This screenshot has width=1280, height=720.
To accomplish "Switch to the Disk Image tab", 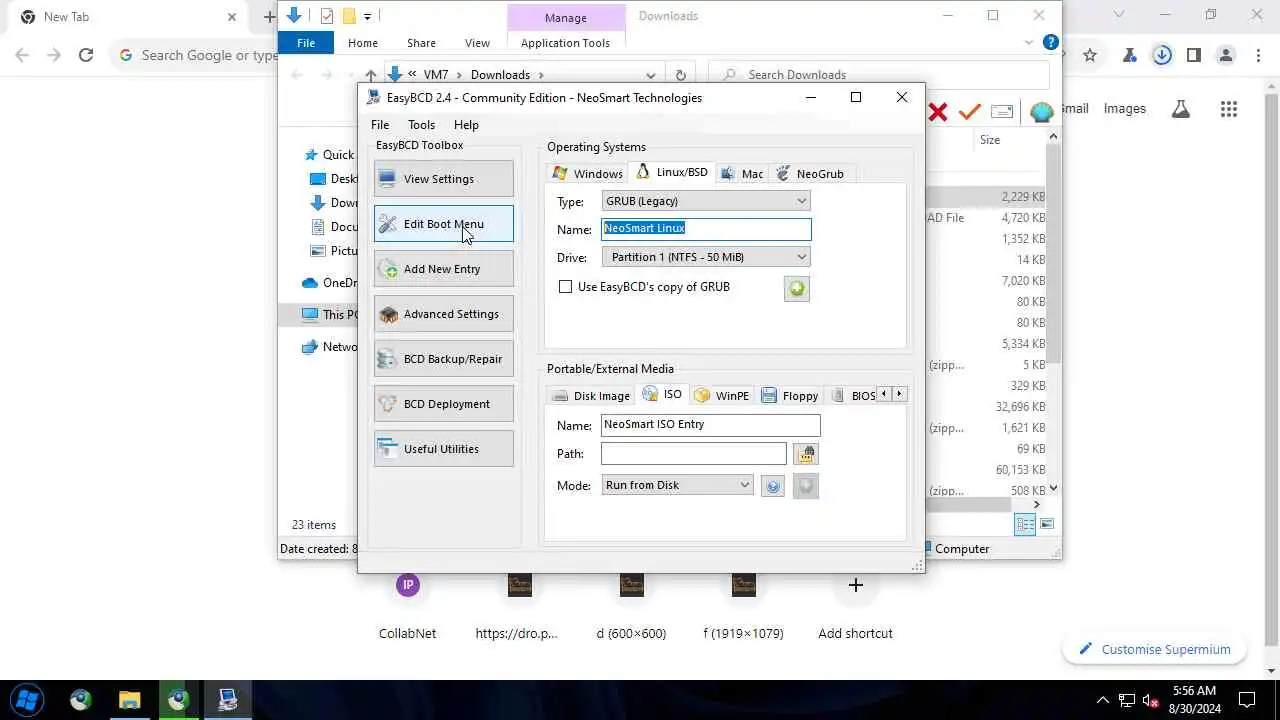I will 591,396.
